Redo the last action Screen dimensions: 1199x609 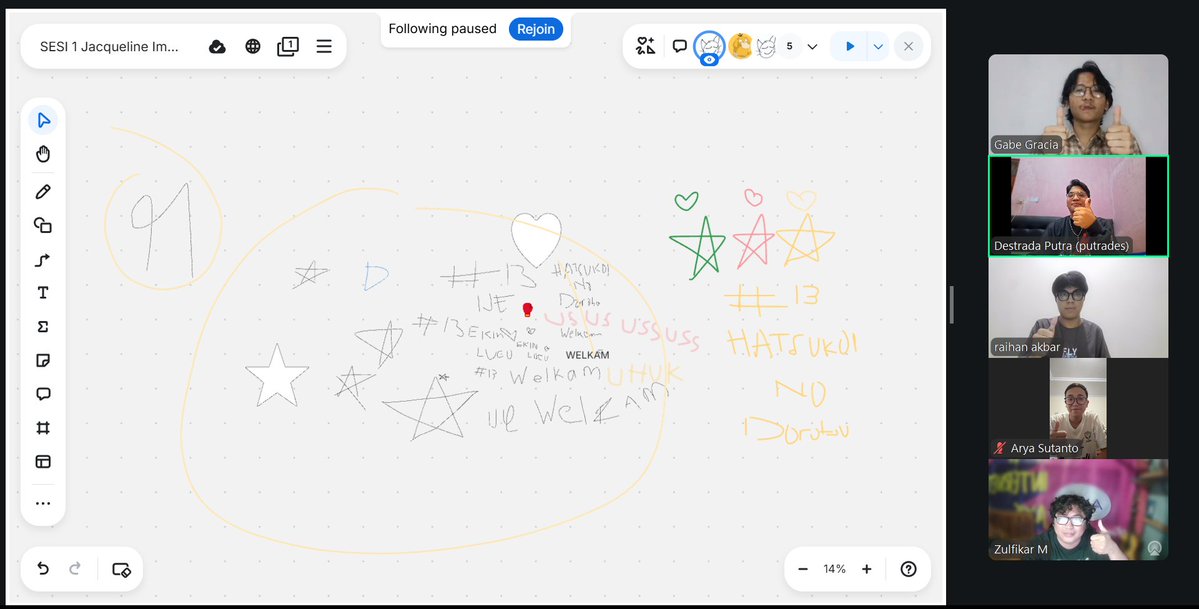(75, 569)
